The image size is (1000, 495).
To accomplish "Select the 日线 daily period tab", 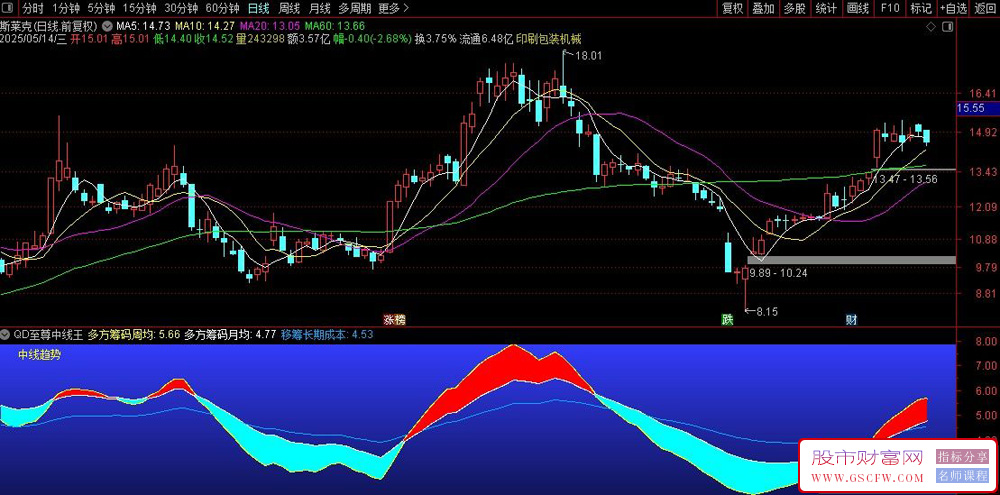I will pos(258,8).
